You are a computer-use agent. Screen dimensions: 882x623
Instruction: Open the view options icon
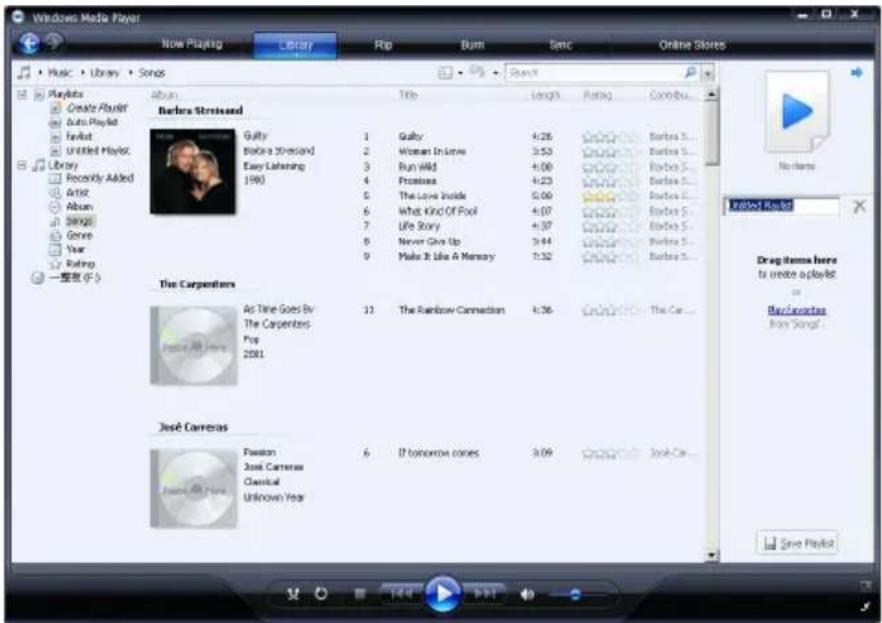(x=477, y=71)
